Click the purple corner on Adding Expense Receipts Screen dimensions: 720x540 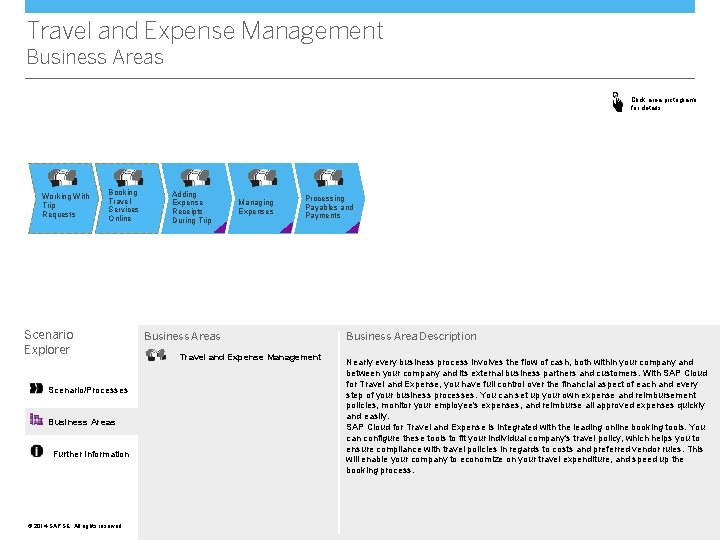(x=222, y=228)
